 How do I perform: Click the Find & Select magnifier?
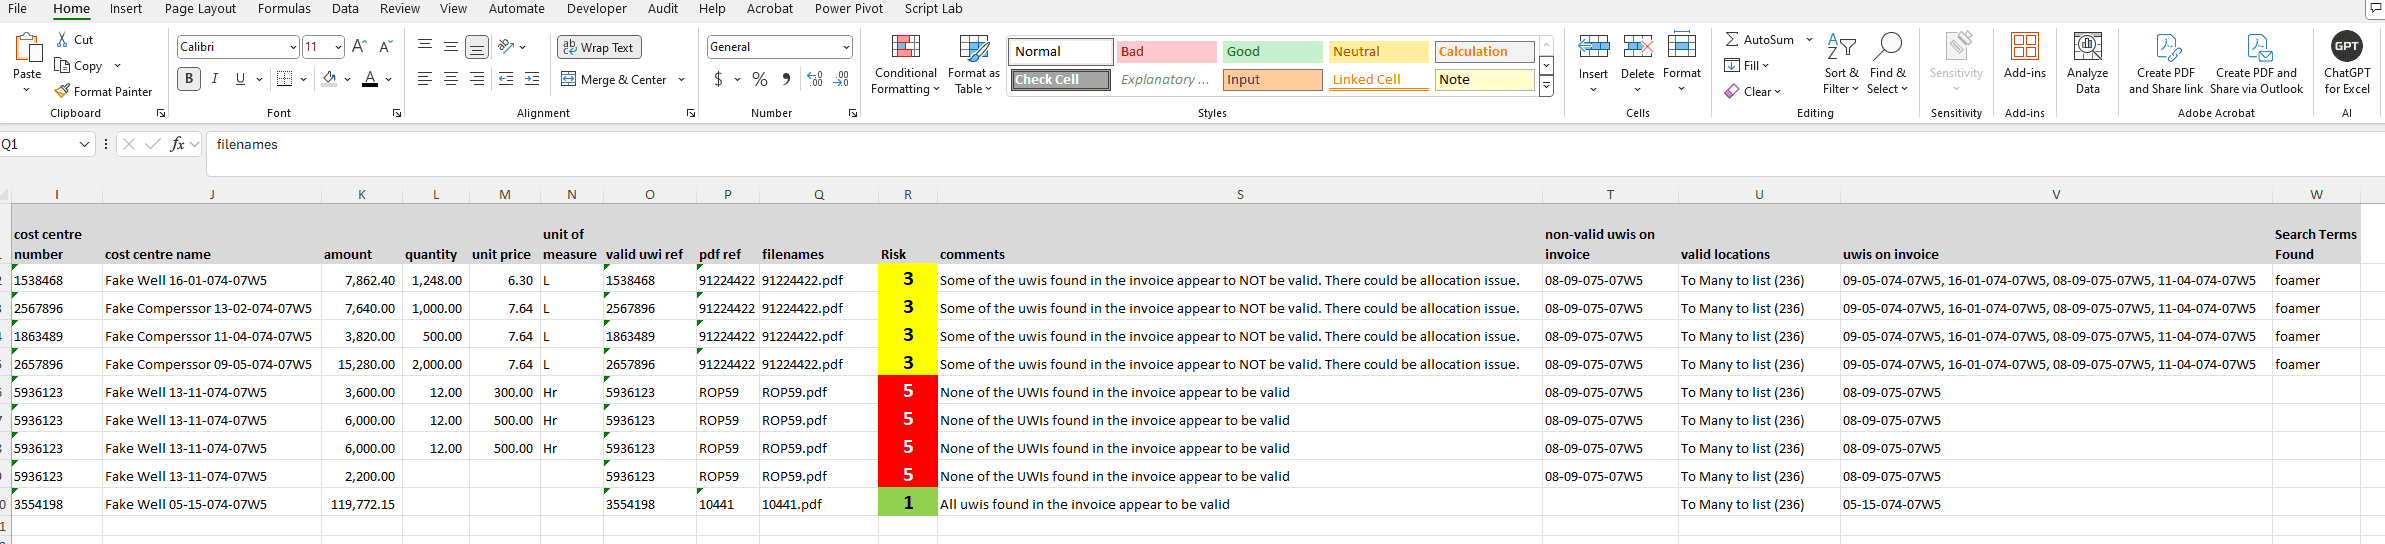click(x=1887, y=66)
